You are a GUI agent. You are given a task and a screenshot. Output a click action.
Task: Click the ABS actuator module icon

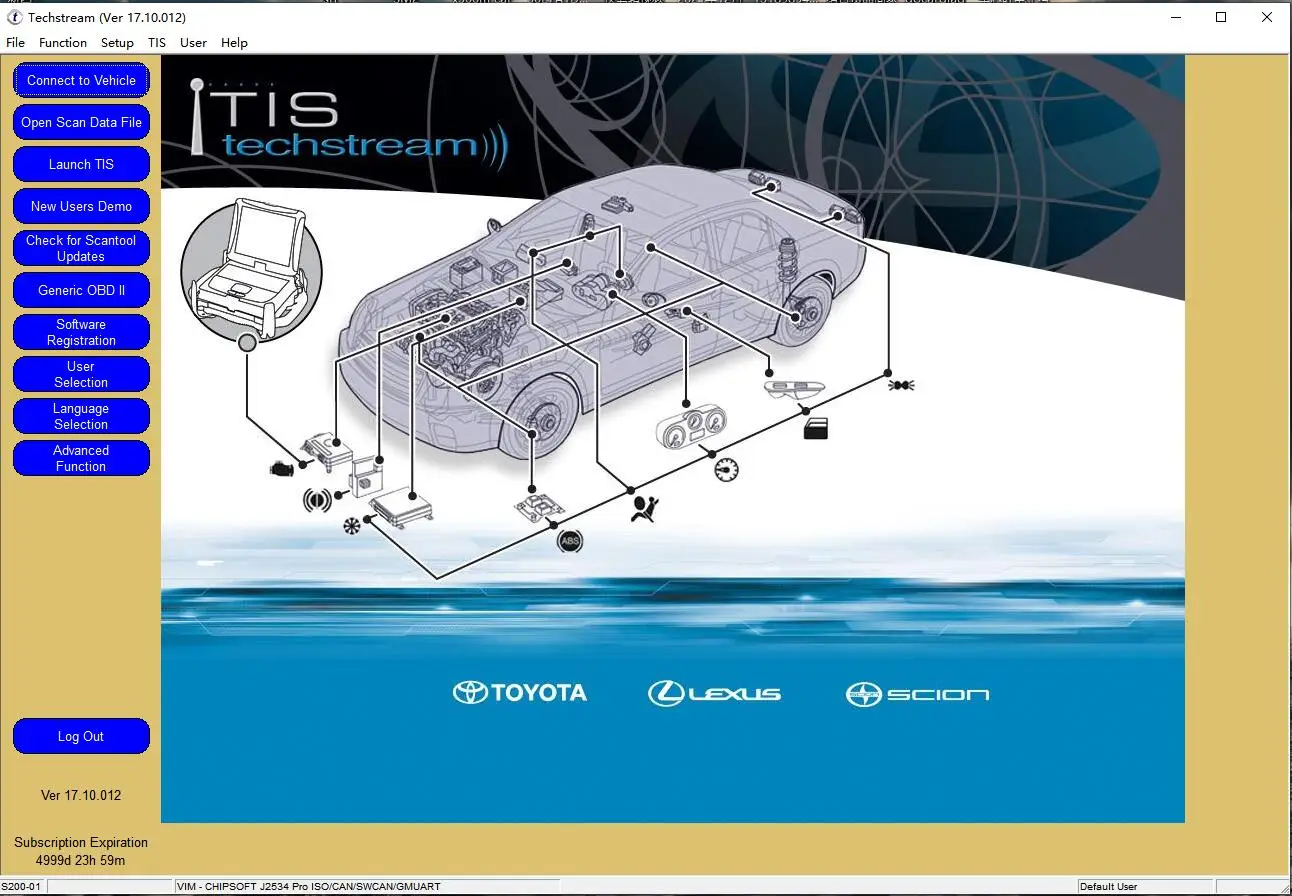(539, 509)
